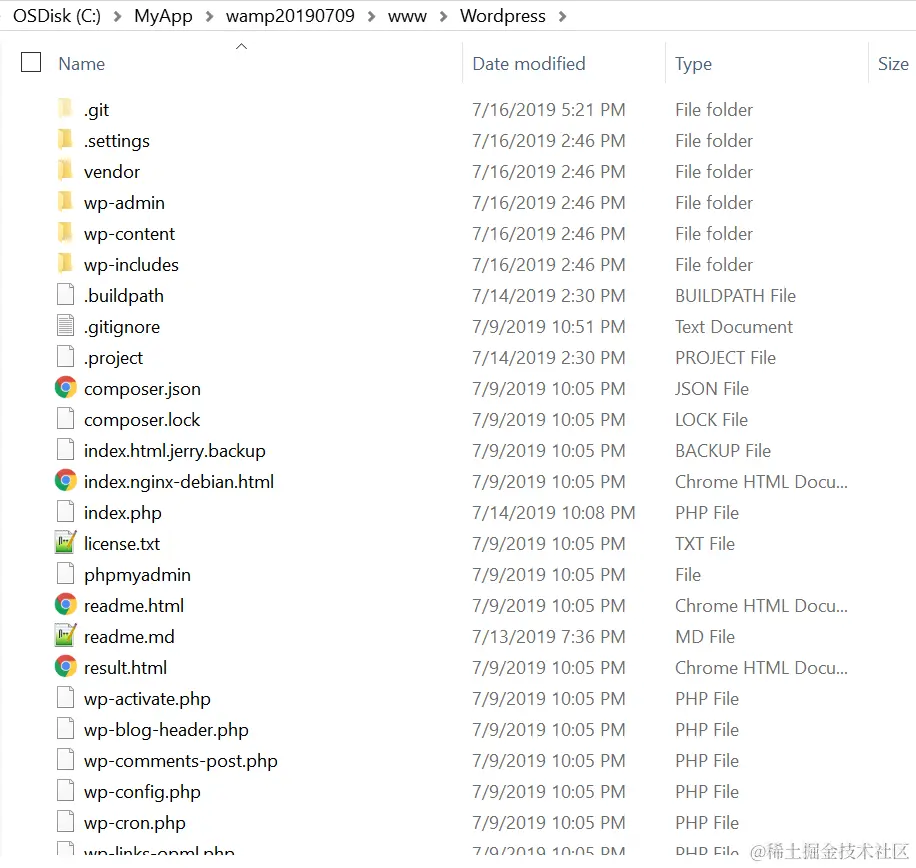This screenshot has height=868, width=916.
Task: Select the phpmyadmin file name
Action: 137,575
